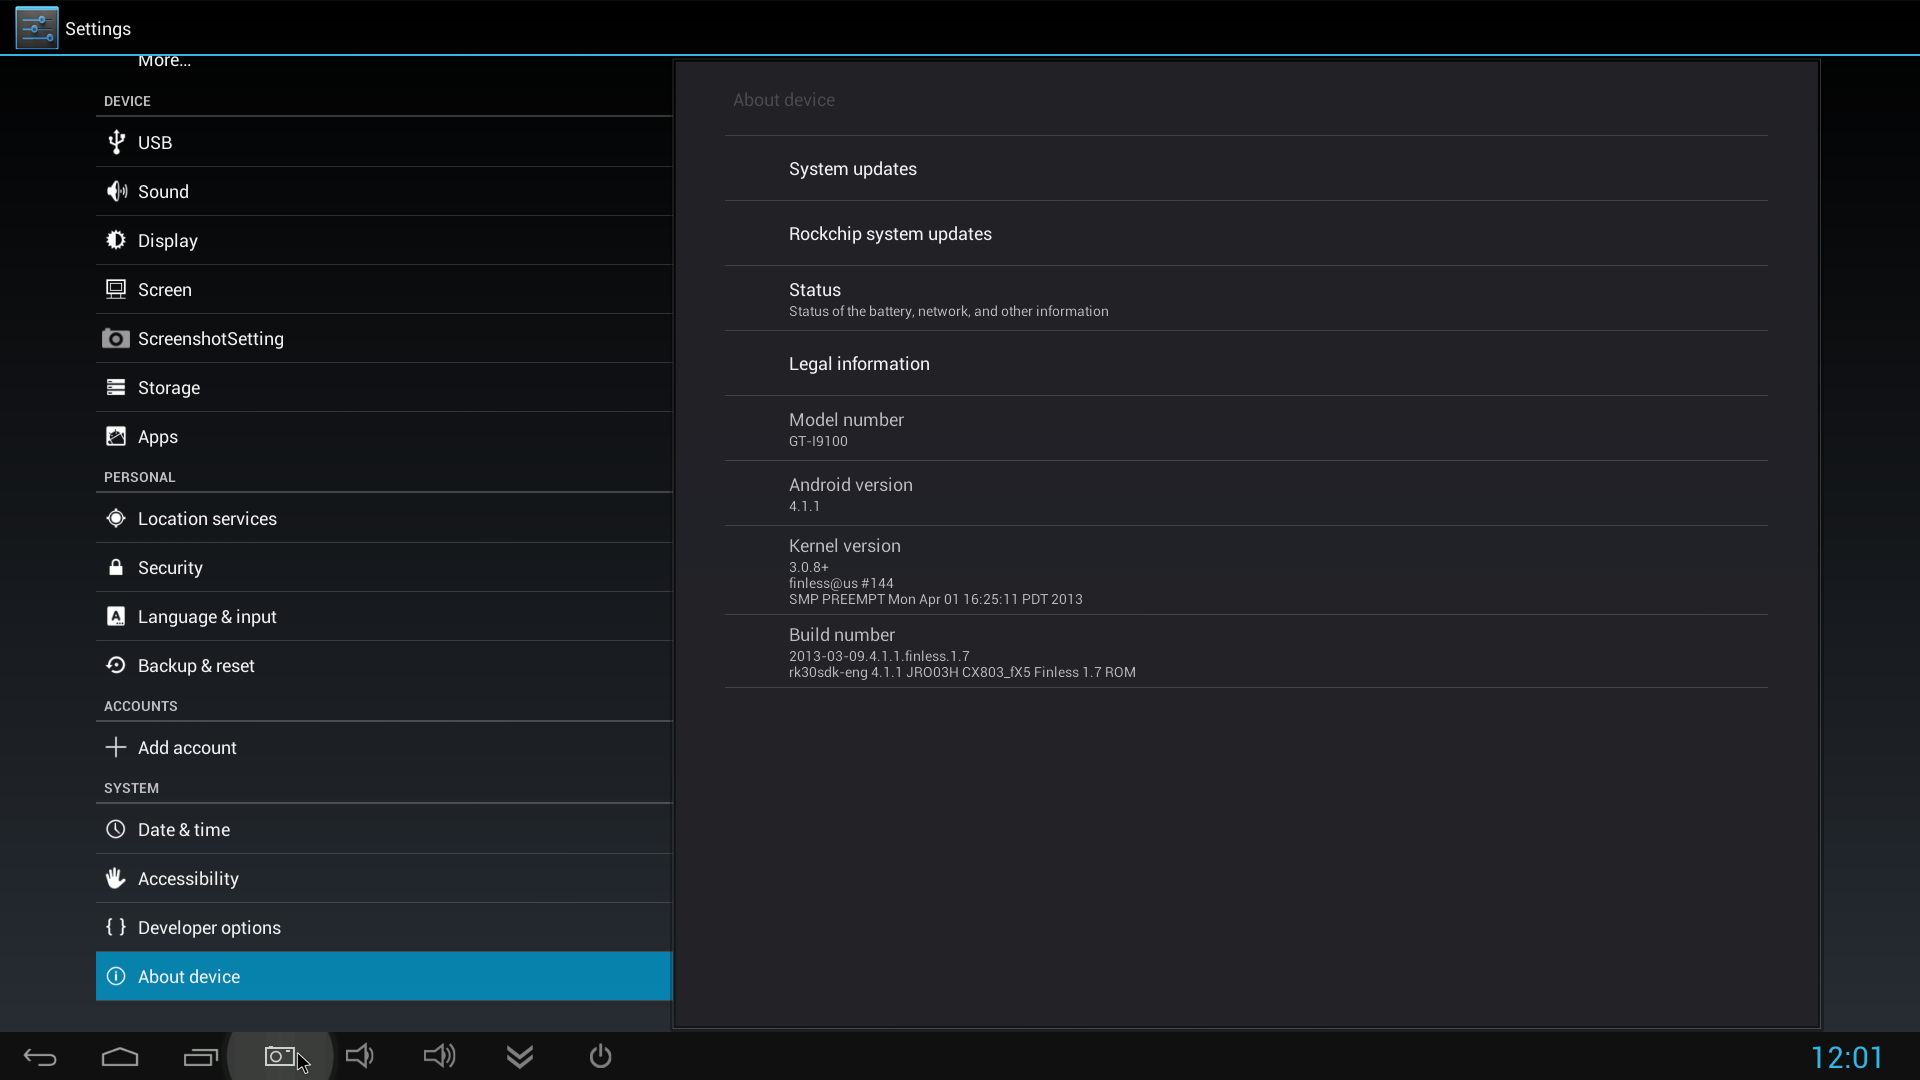Select About device in sidebar

(384, 976)
